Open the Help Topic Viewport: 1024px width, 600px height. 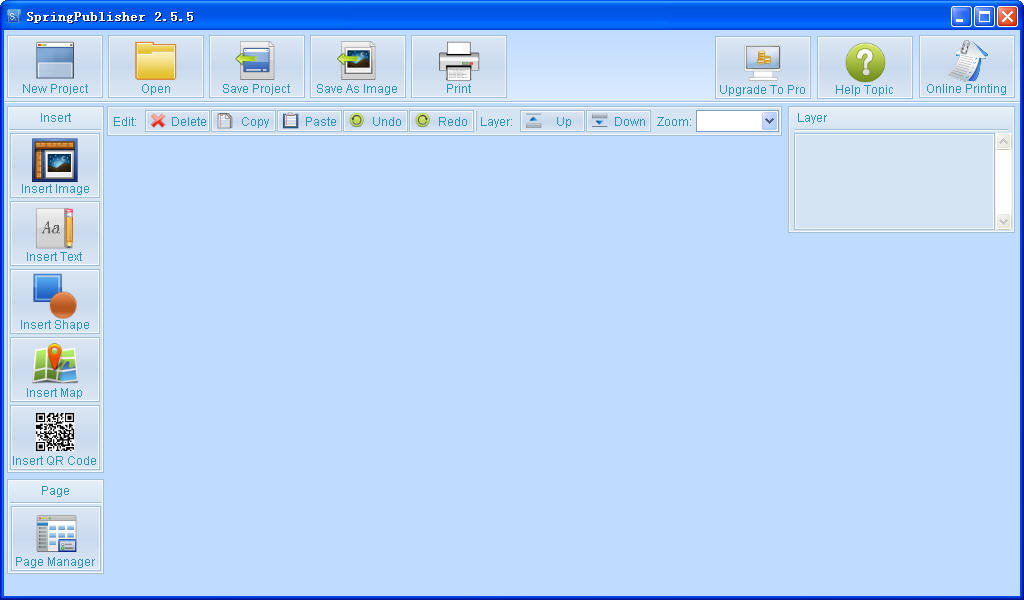click(x=865, y=67)
